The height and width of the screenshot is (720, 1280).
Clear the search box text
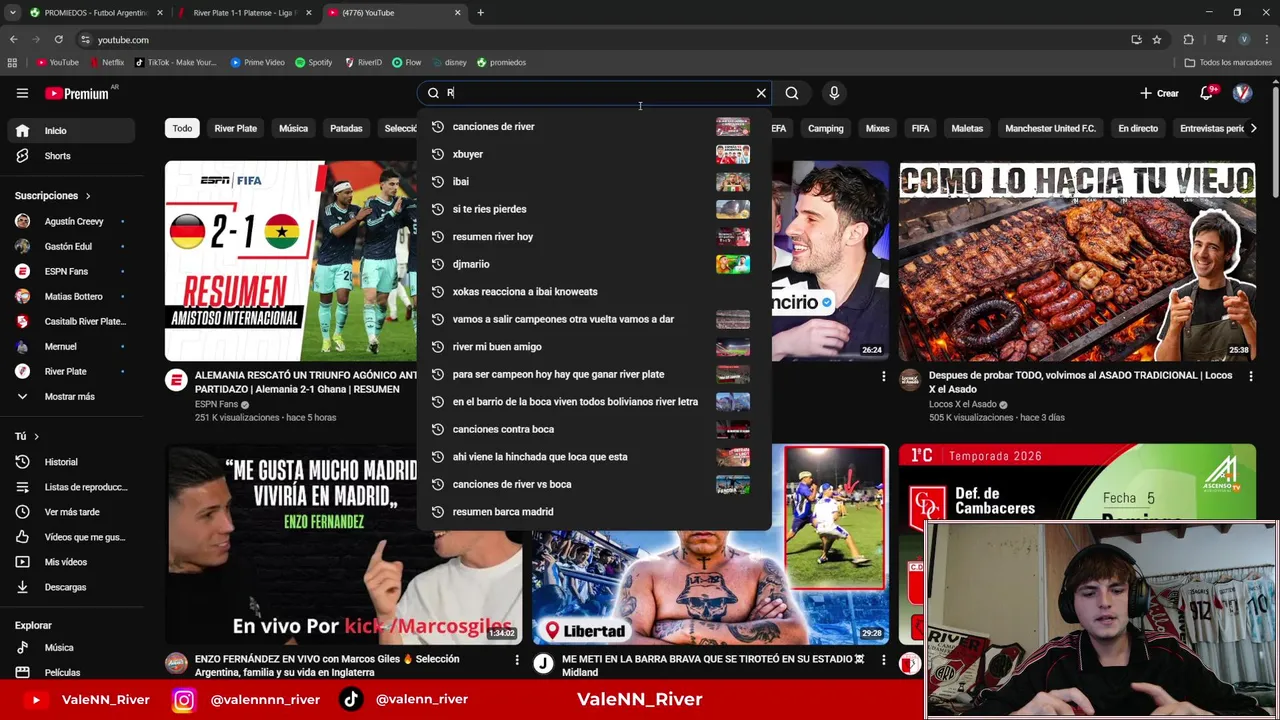tap(761, 93)
